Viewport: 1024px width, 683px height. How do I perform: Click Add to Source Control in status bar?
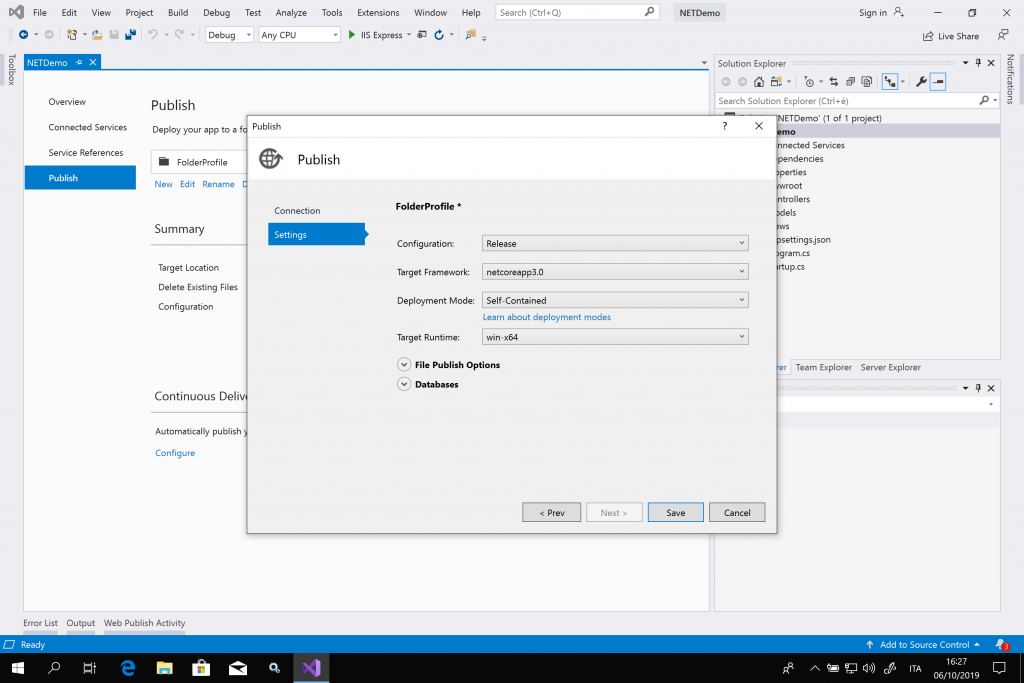click(924, 644)
